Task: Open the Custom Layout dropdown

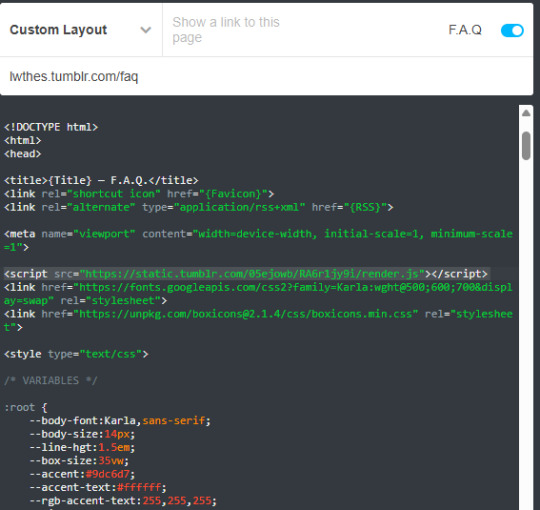Action: pos(81,30)
